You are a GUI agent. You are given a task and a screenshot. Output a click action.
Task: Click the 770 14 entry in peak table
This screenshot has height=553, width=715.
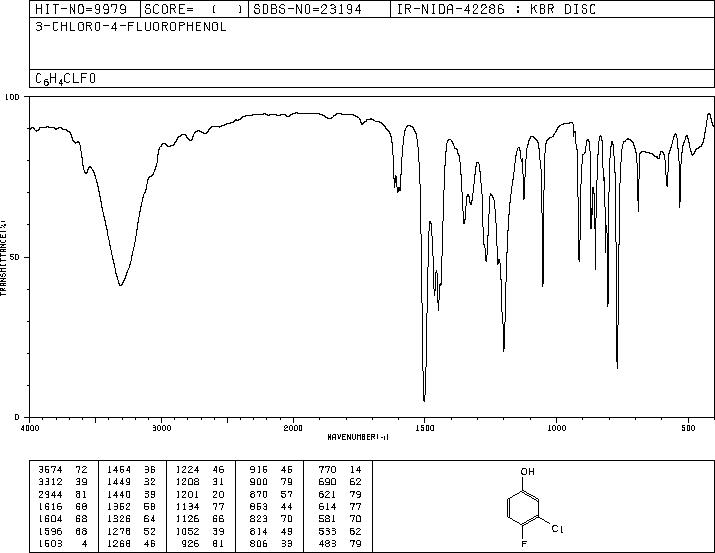(x=340, y=470)
